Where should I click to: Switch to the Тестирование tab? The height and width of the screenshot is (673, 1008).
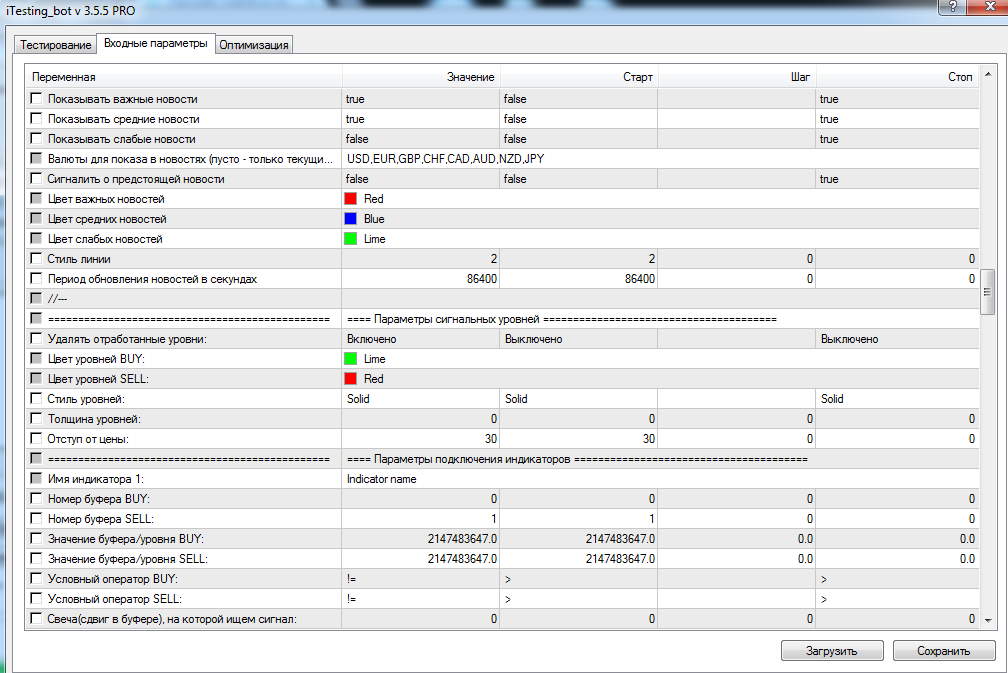click(55, 45)
